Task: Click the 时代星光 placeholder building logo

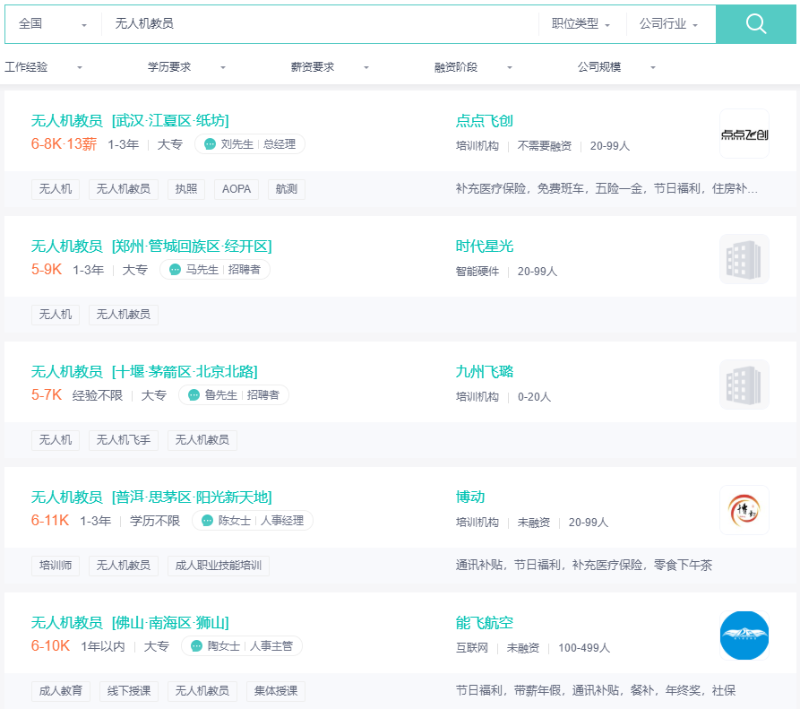Action: pyautogui.click(x=744, y=259)
